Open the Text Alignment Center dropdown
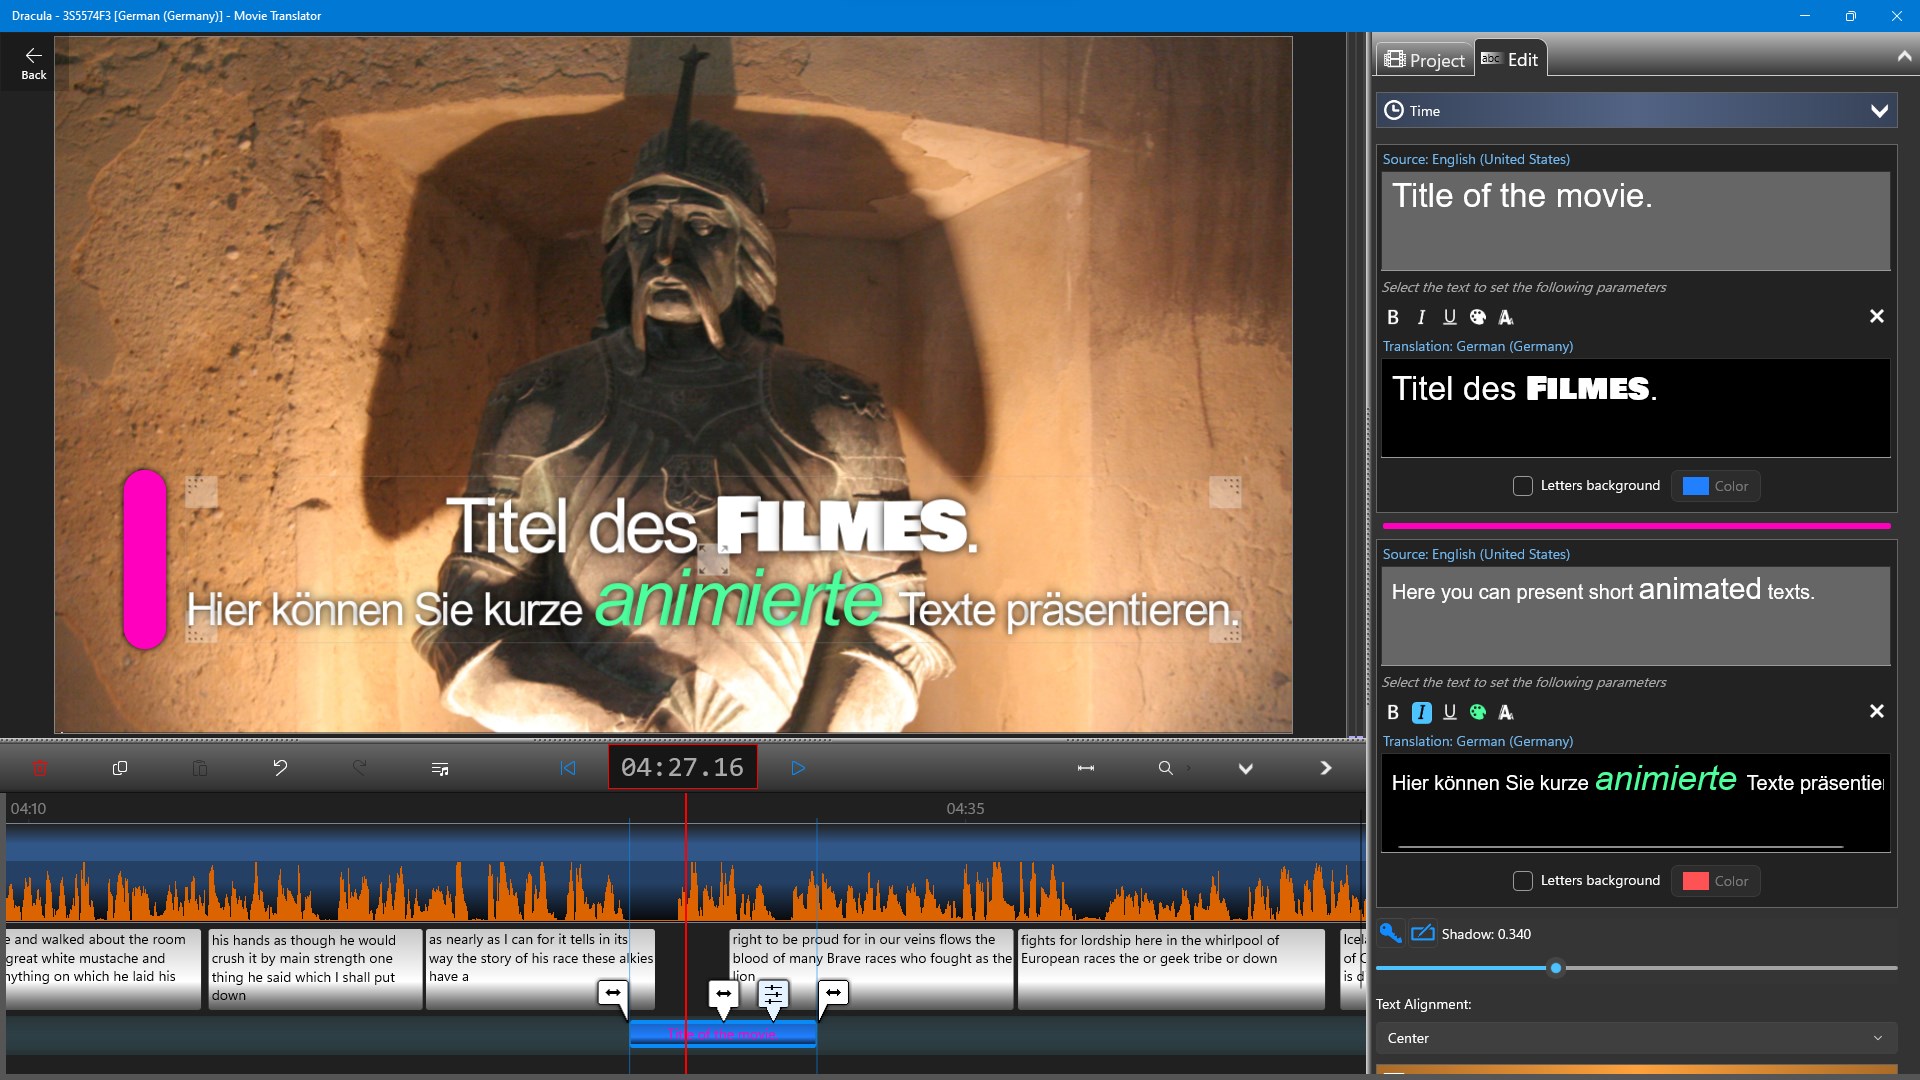Image resolution: width=1920 pixels, height=1080 pixels. click(x=1636, y=1038)
